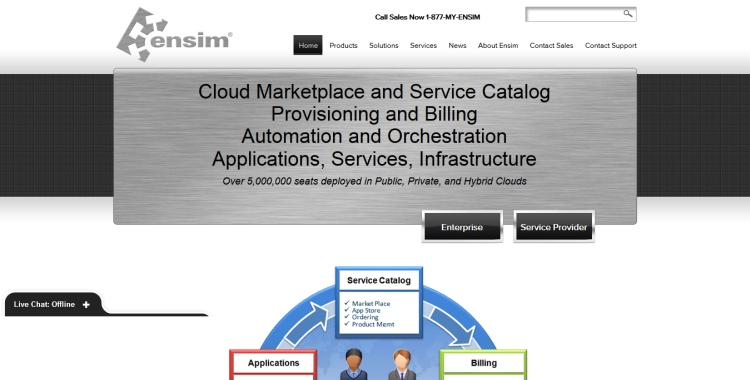Click the Enterprise button

462,227
